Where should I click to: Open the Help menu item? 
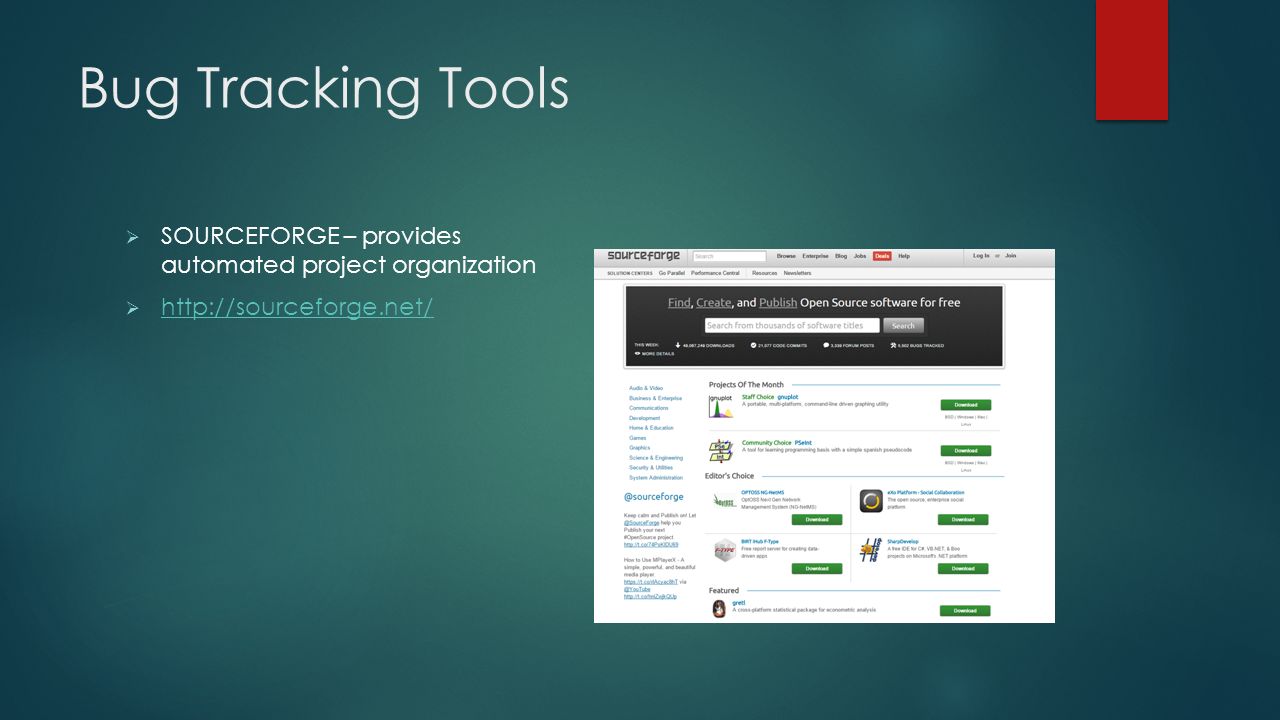tap(904, 256)
